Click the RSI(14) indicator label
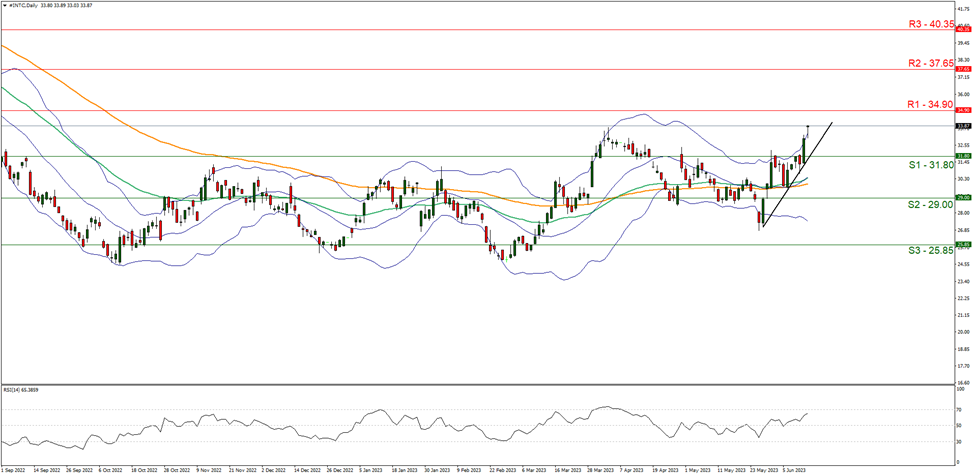 pyautogui.click(x=28, y=385)
